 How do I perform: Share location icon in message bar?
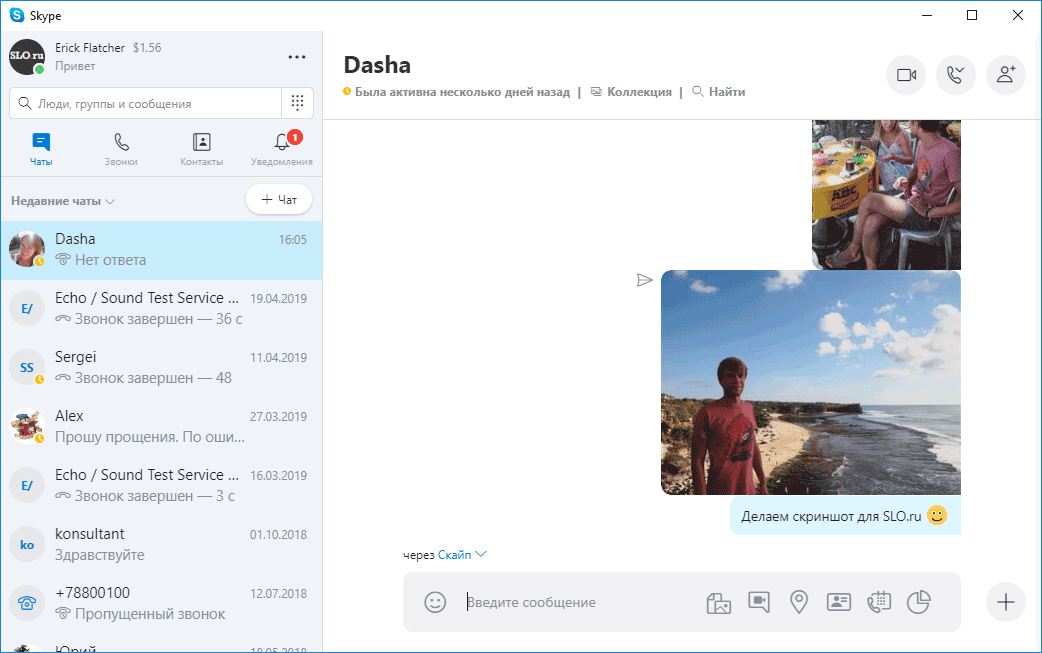point(799,603)
